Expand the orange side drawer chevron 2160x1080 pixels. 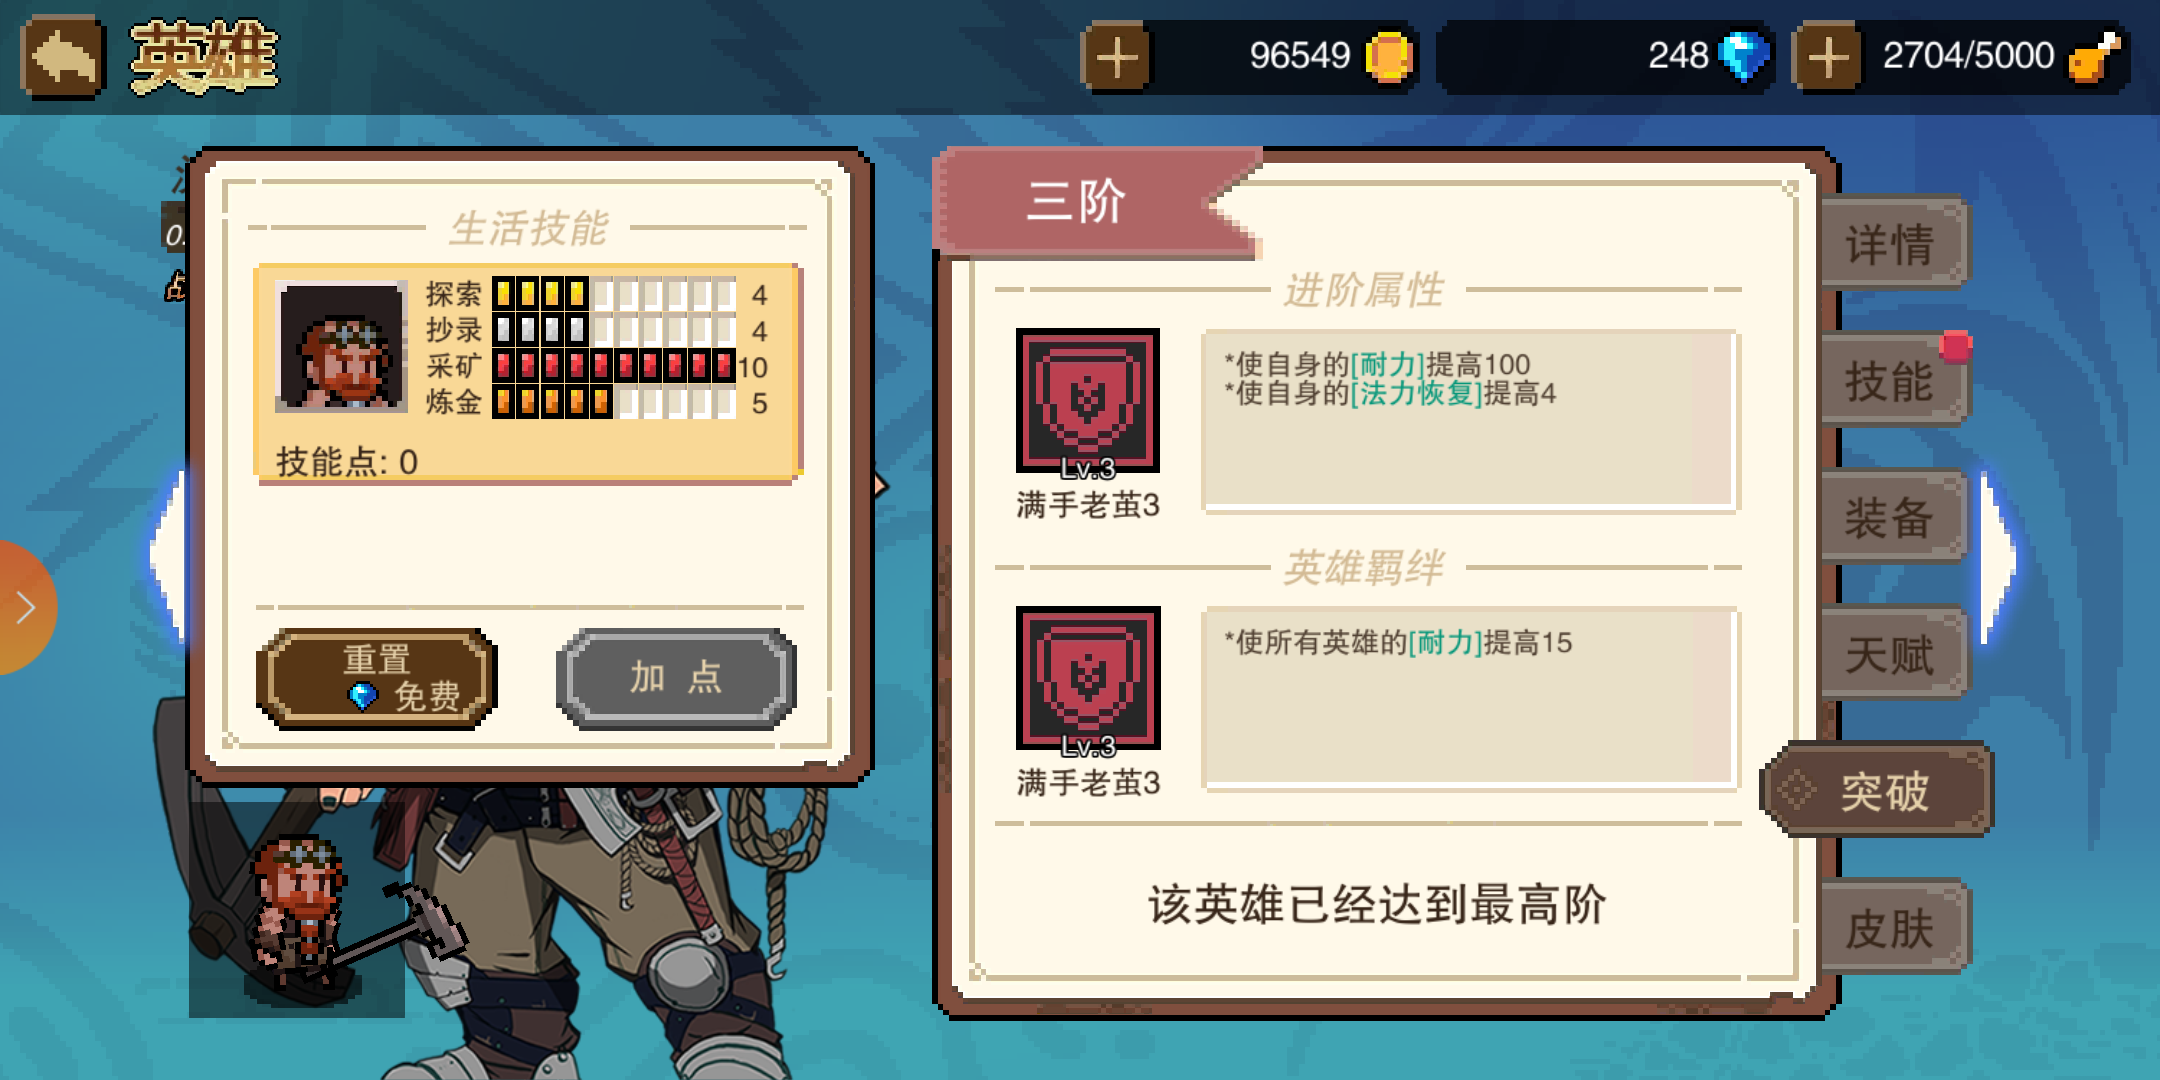(x=24, y=608)
